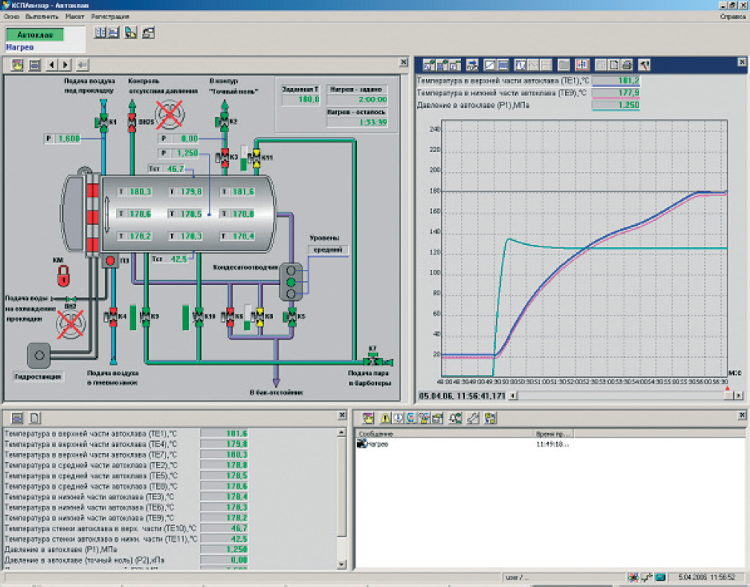Open the Справка menu
The image size is (750, 587).
click(x=732, y=17)
